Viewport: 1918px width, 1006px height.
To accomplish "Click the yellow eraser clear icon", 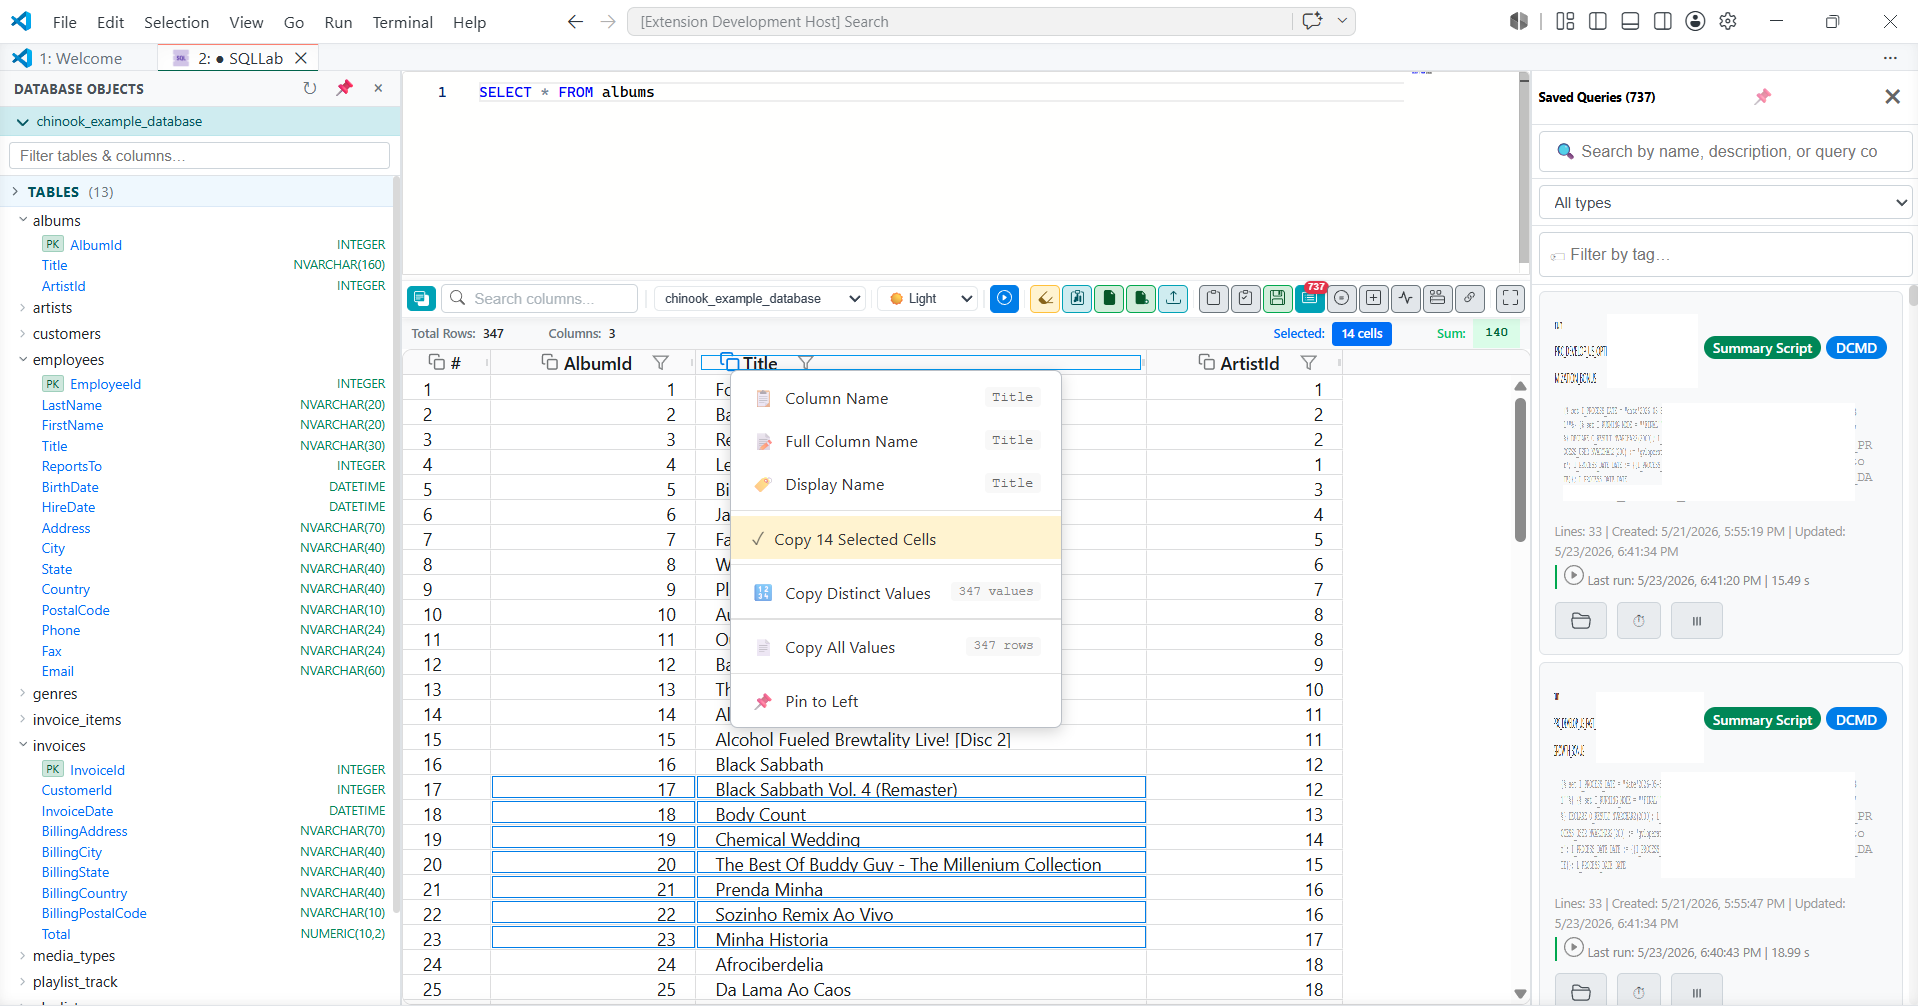I will 1044,298.
